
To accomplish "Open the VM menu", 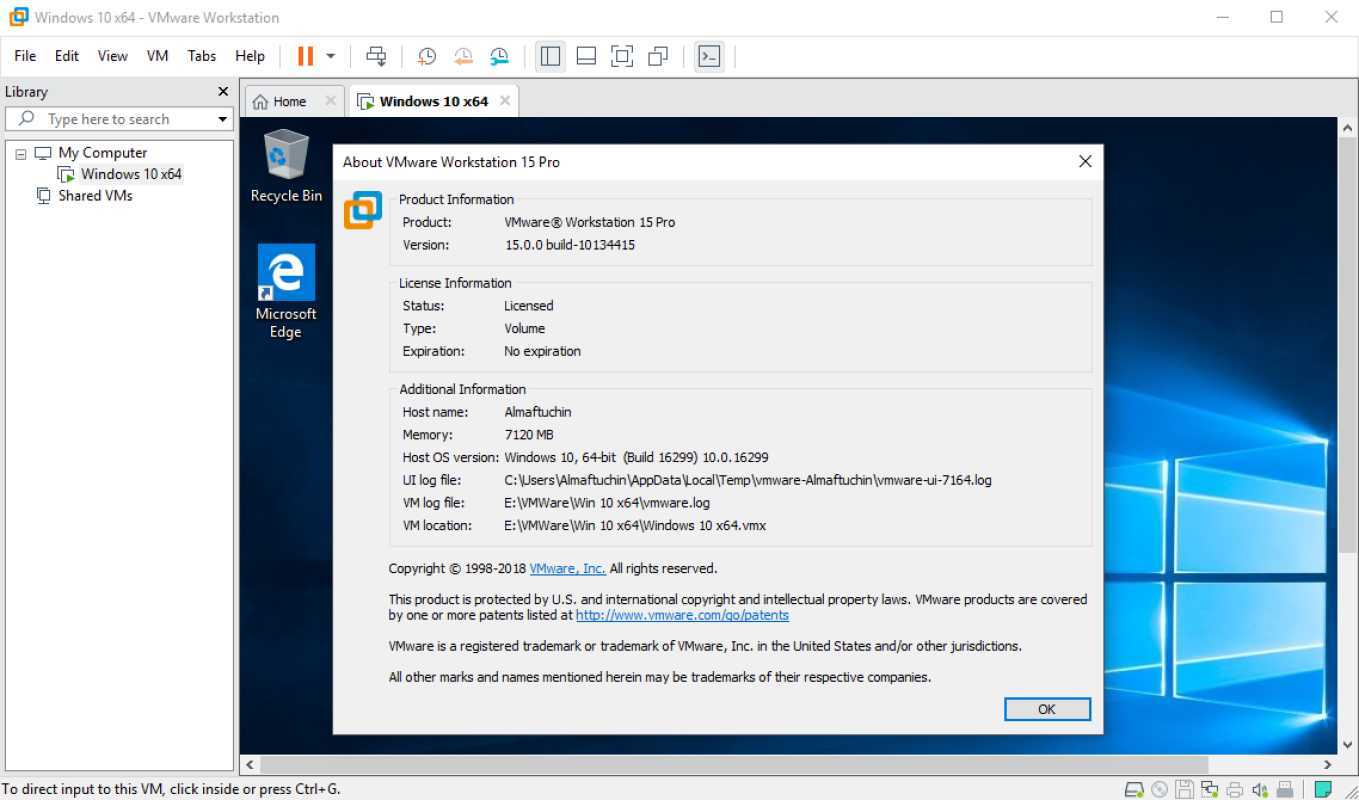I will pos(156,56).
